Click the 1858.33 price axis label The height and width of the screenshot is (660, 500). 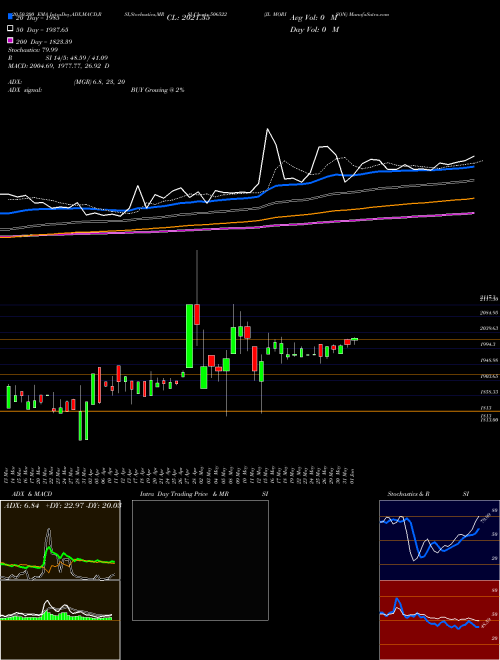[489, 392]
